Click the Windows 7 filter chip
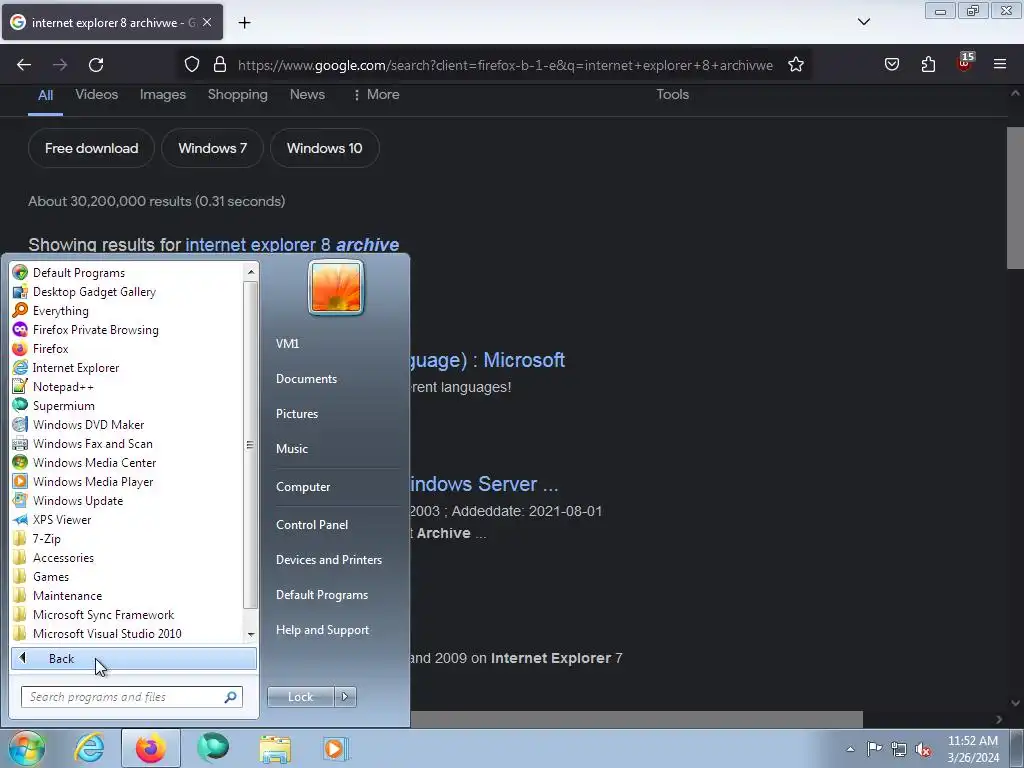This screenshot has width=1024, height=768. click(x=212, y=148)
